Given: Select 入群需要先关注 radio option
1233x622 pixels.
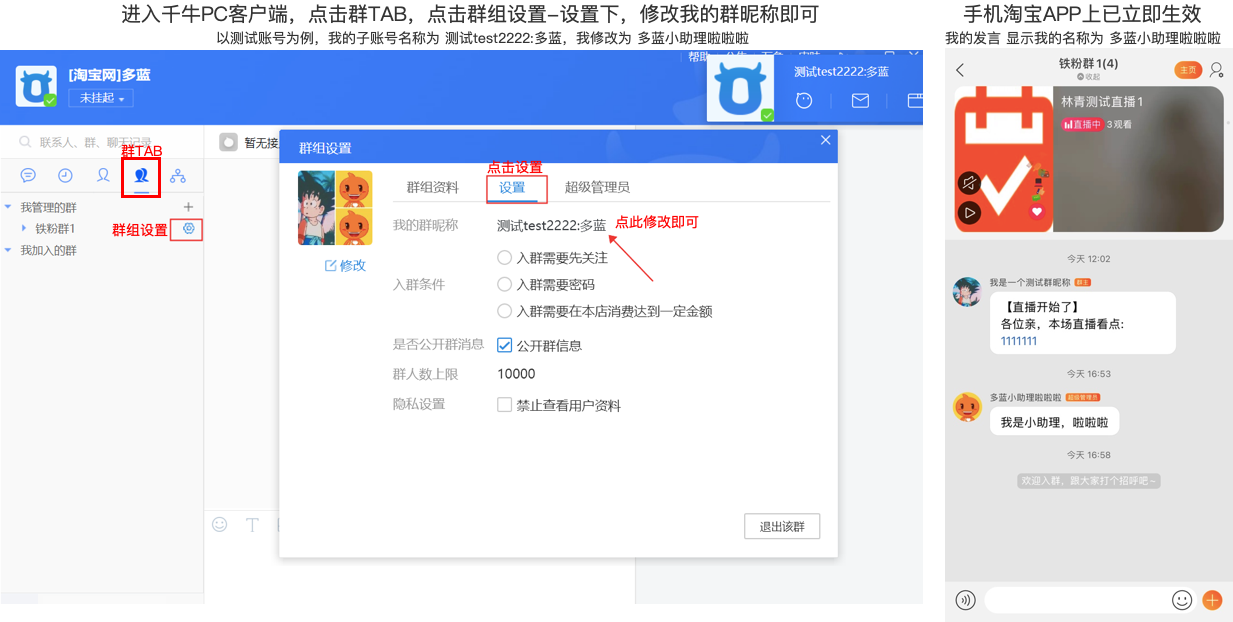Looking at the screenshot, I should [x=505, y=257].
